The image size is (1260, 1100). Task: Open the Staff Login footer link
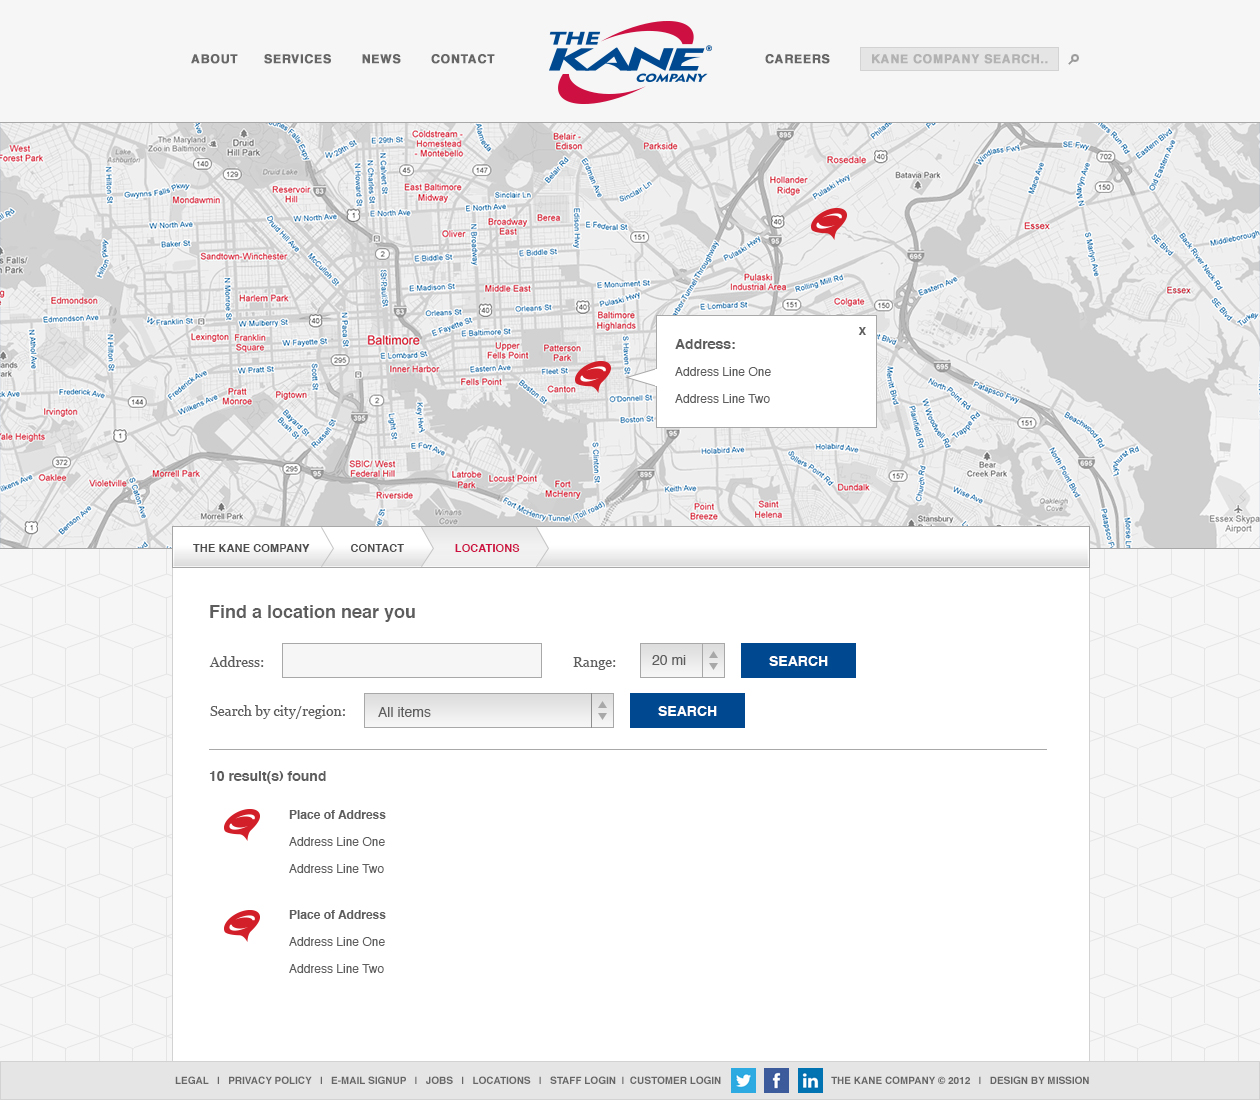pos(583,1081)
